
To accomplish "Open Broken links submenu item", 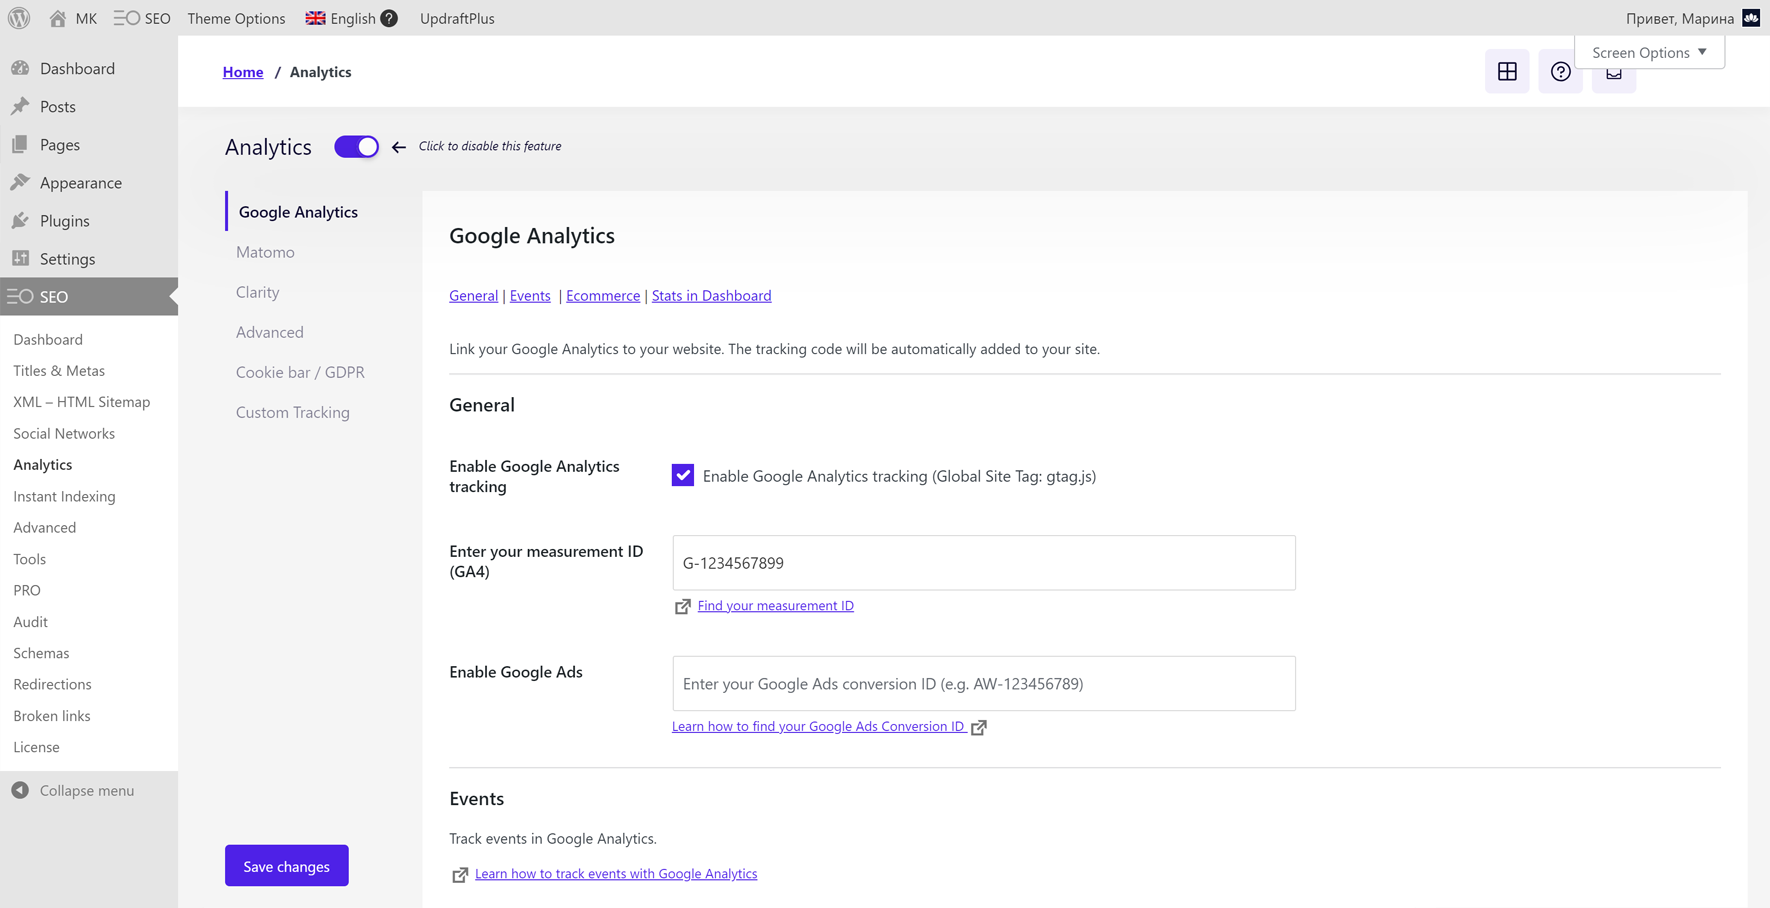I will click(x=52, y=715).
